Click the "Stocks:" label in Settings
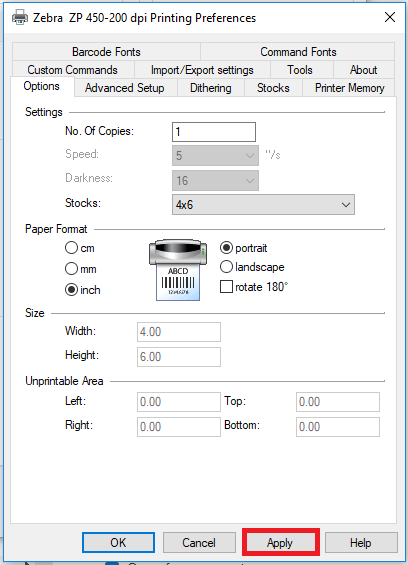The height and width of the screenshot is (565, 408). (83, 203)
